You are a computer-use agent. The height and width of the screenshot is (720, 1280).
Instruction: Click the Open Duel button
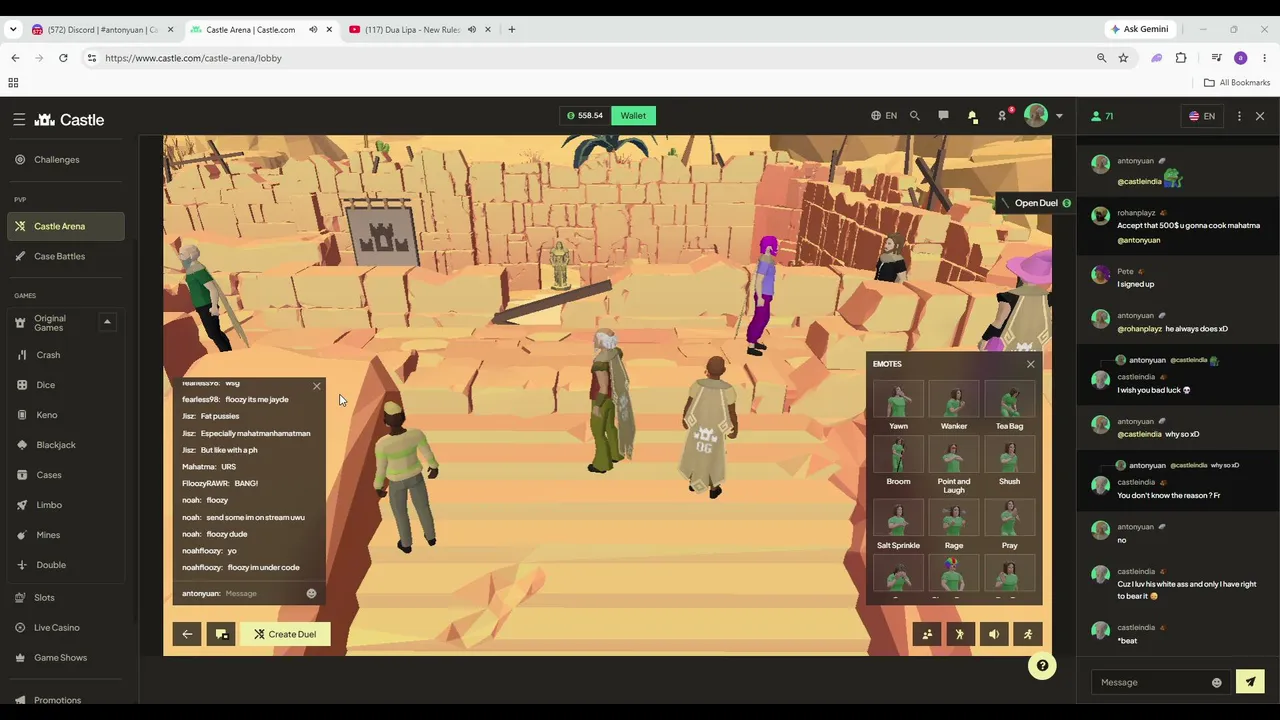point(1035,203)
